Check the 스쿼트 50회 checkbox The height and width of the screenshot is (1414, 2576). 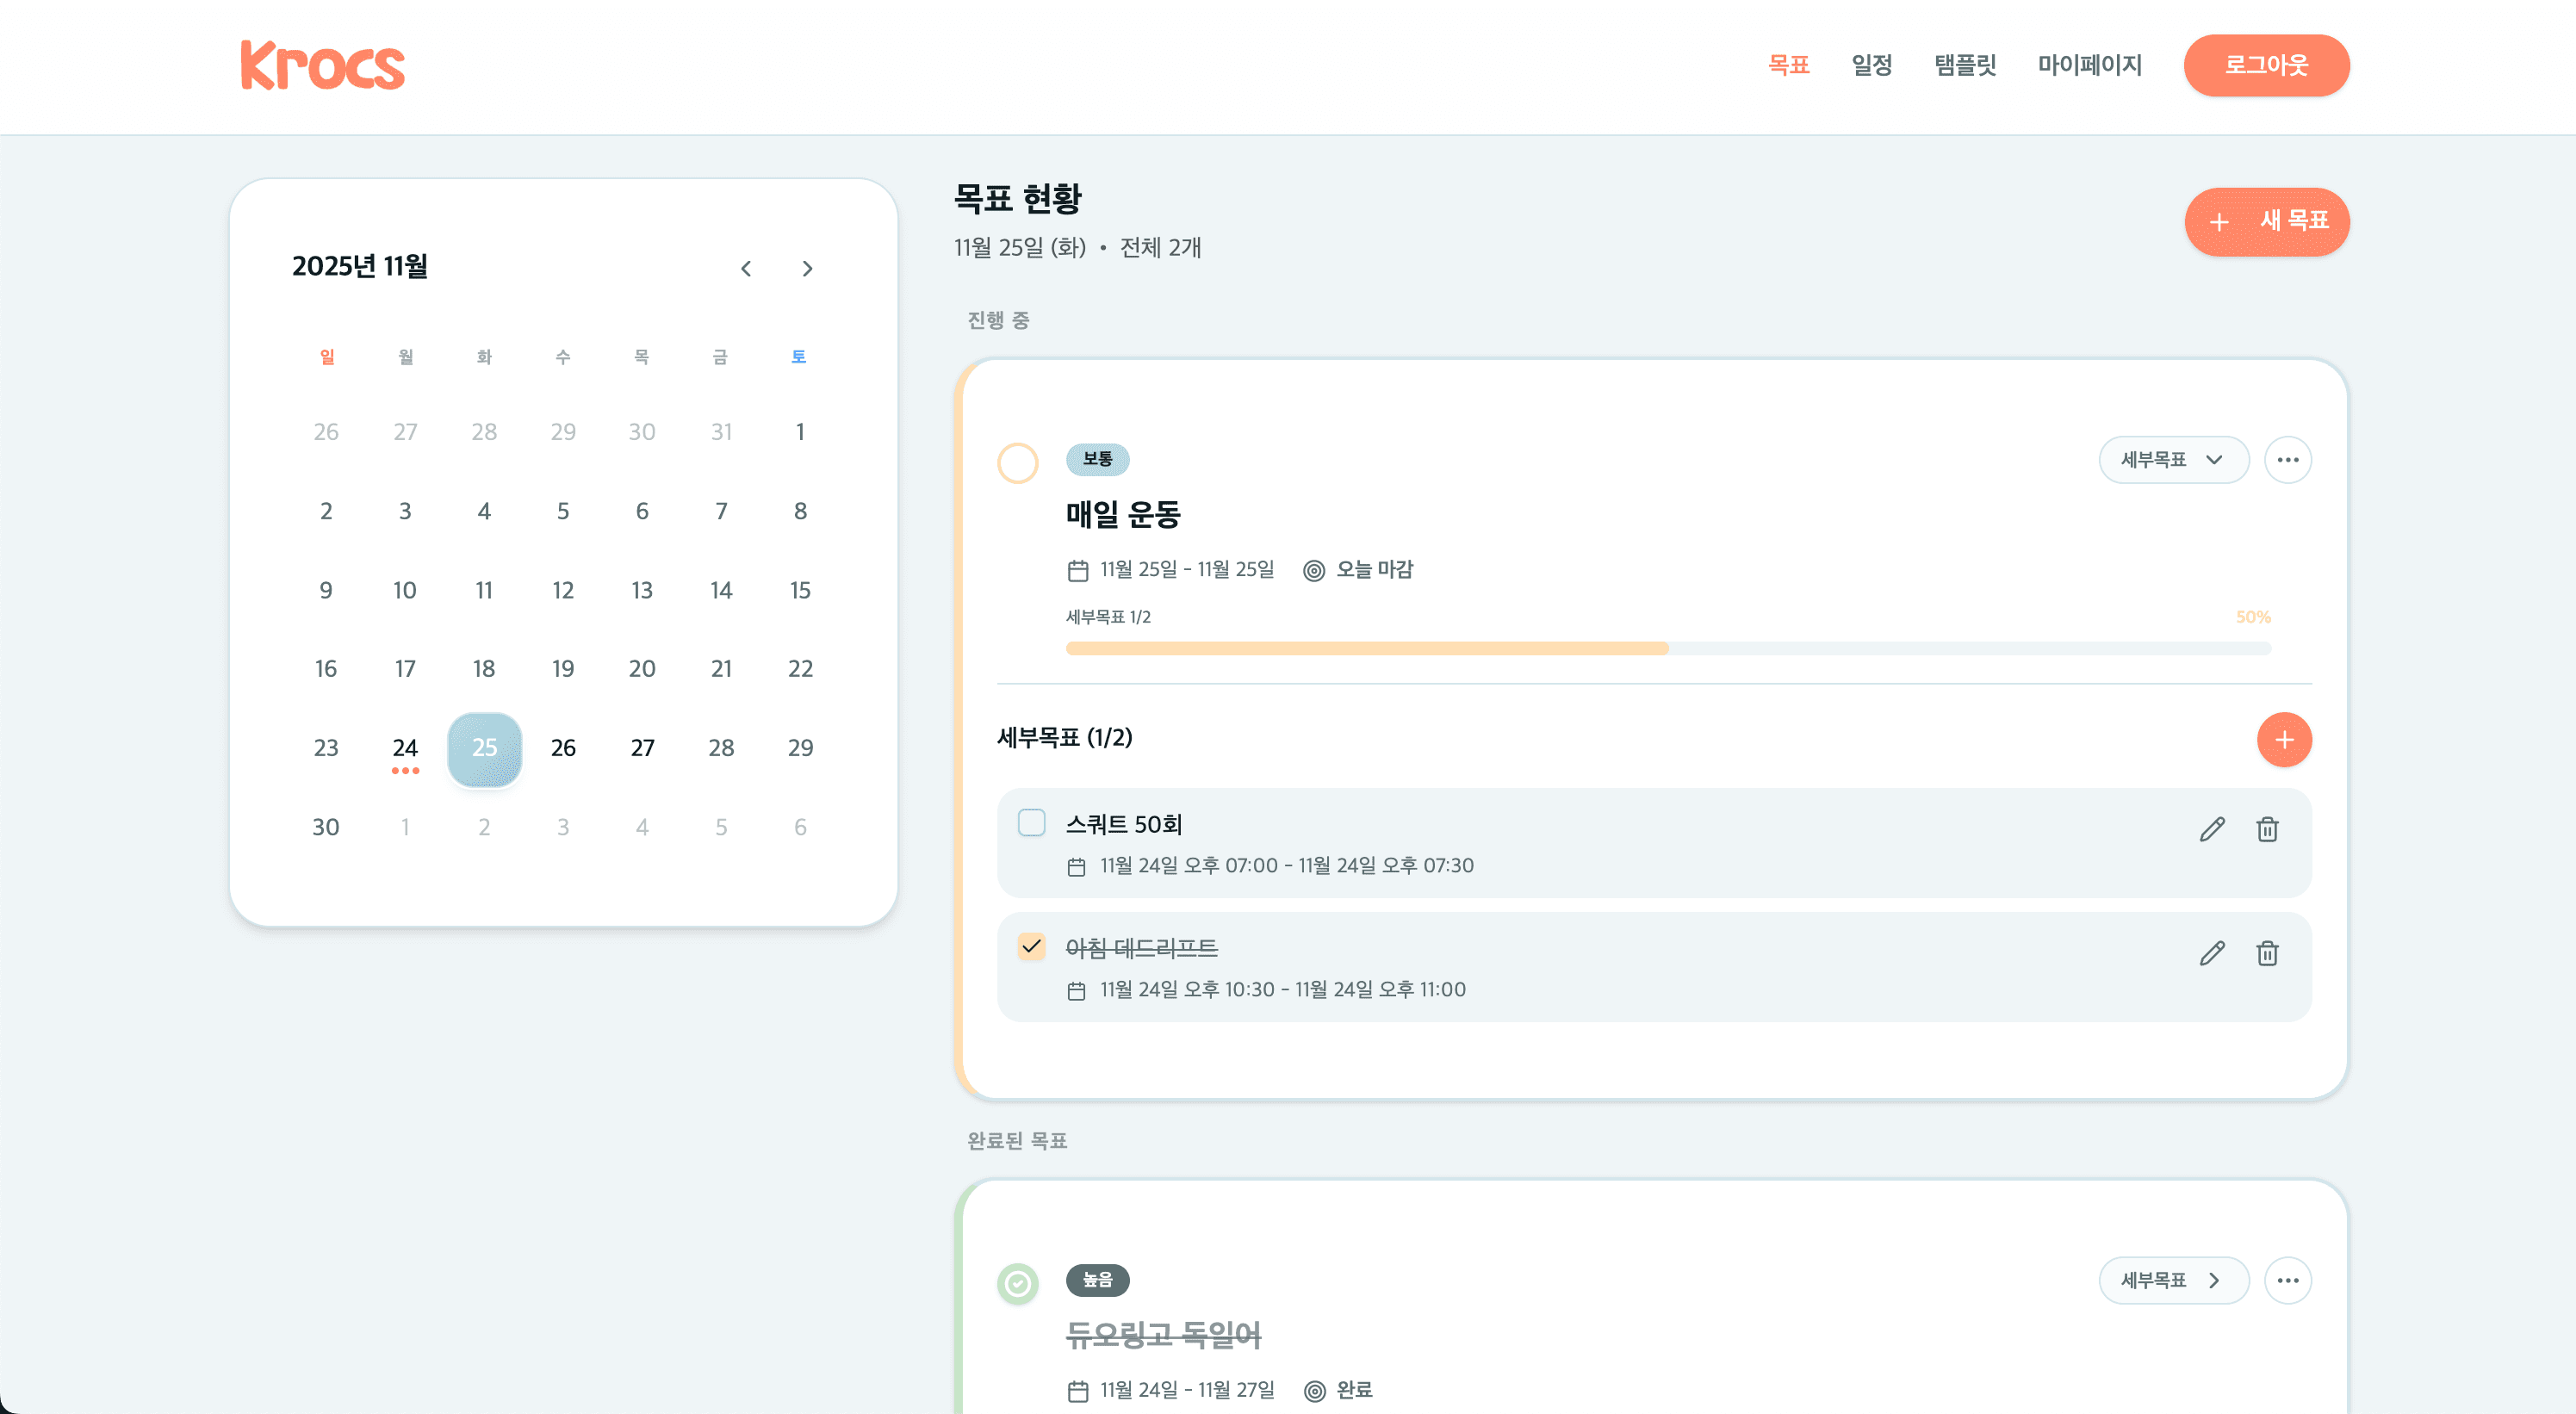click(1031, 822)
